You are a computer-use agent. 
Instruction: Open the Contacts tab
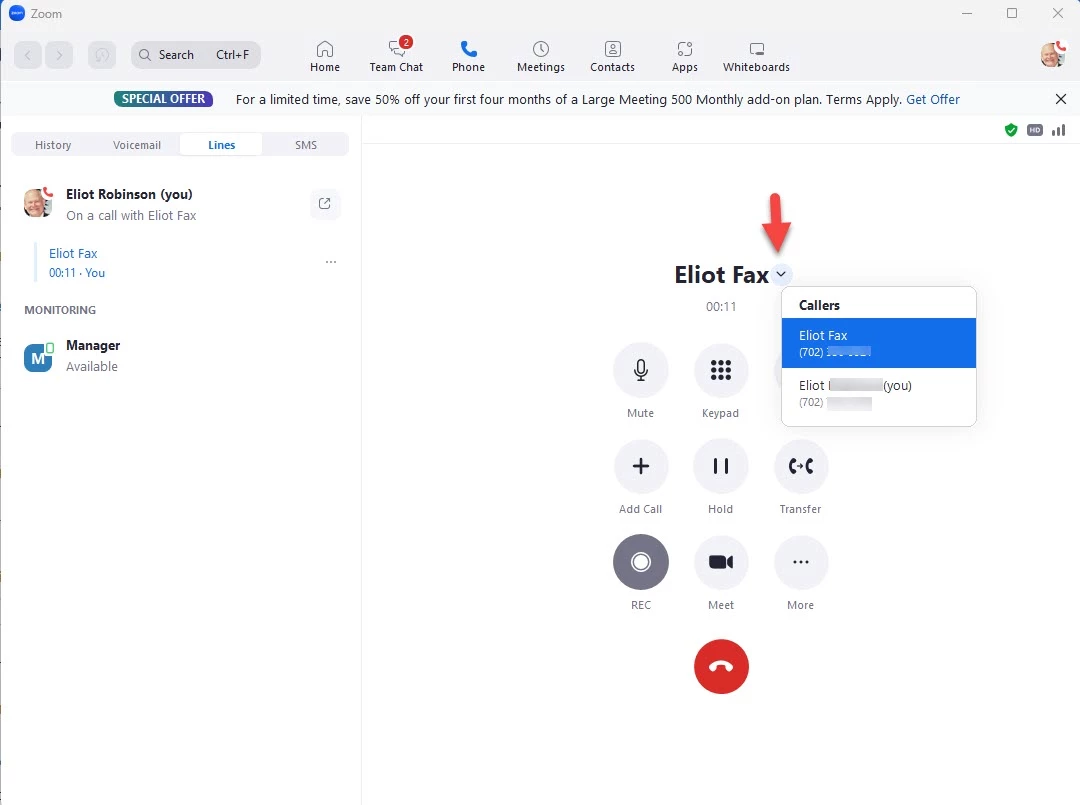pos(612,56)
